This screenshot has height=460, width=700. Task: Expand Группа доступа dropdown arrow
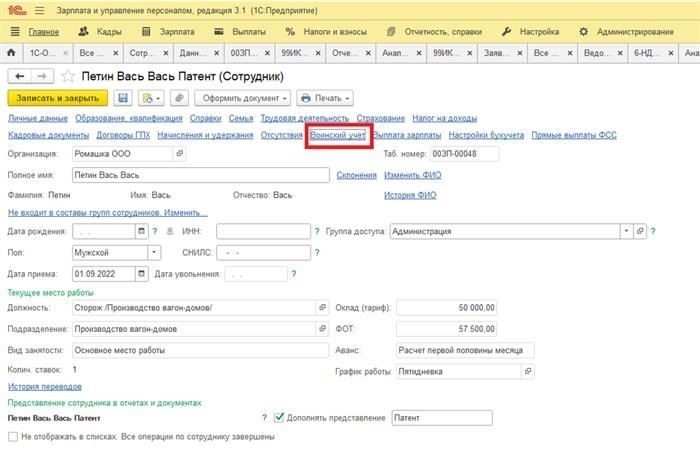[x=626, y=231]
